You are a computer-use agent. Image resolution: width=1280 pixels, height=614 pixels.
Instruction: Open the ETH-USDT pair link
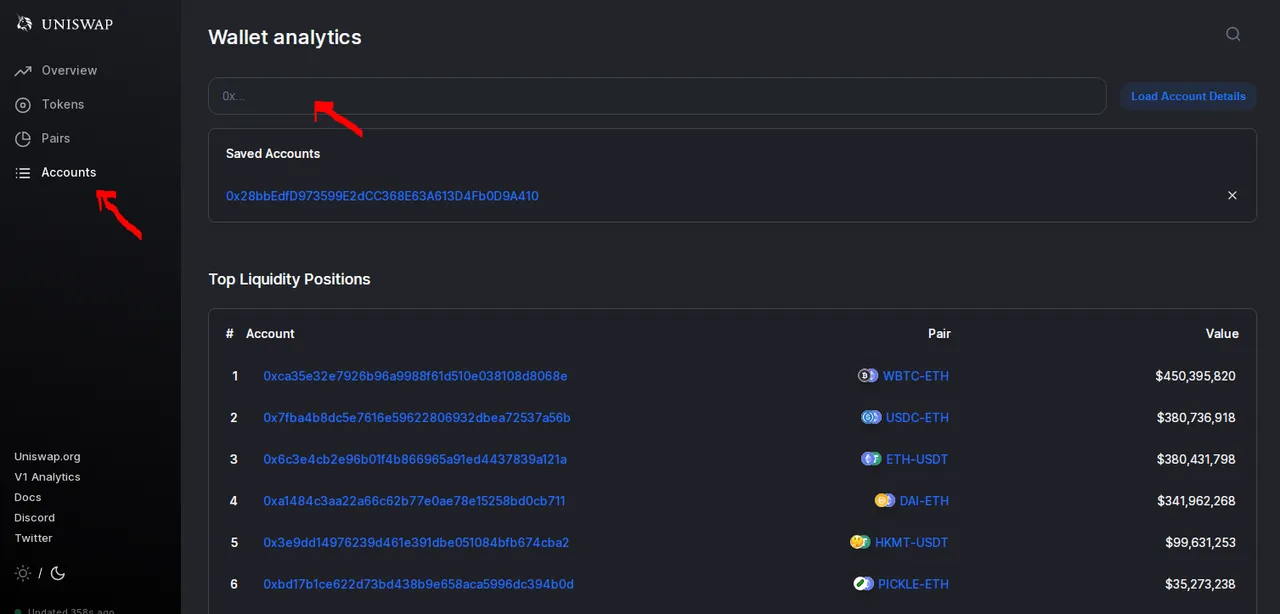click(x=917, y=459)
